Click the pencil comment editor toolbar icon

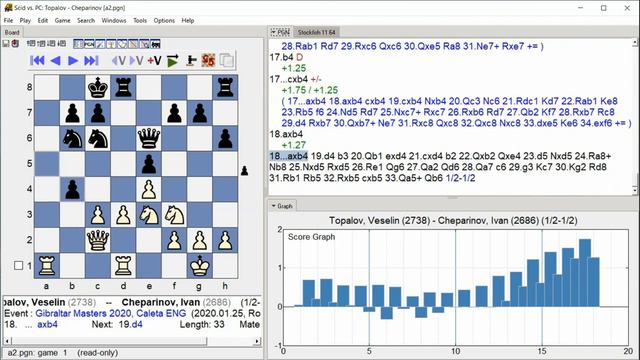[x=100, y=44]
